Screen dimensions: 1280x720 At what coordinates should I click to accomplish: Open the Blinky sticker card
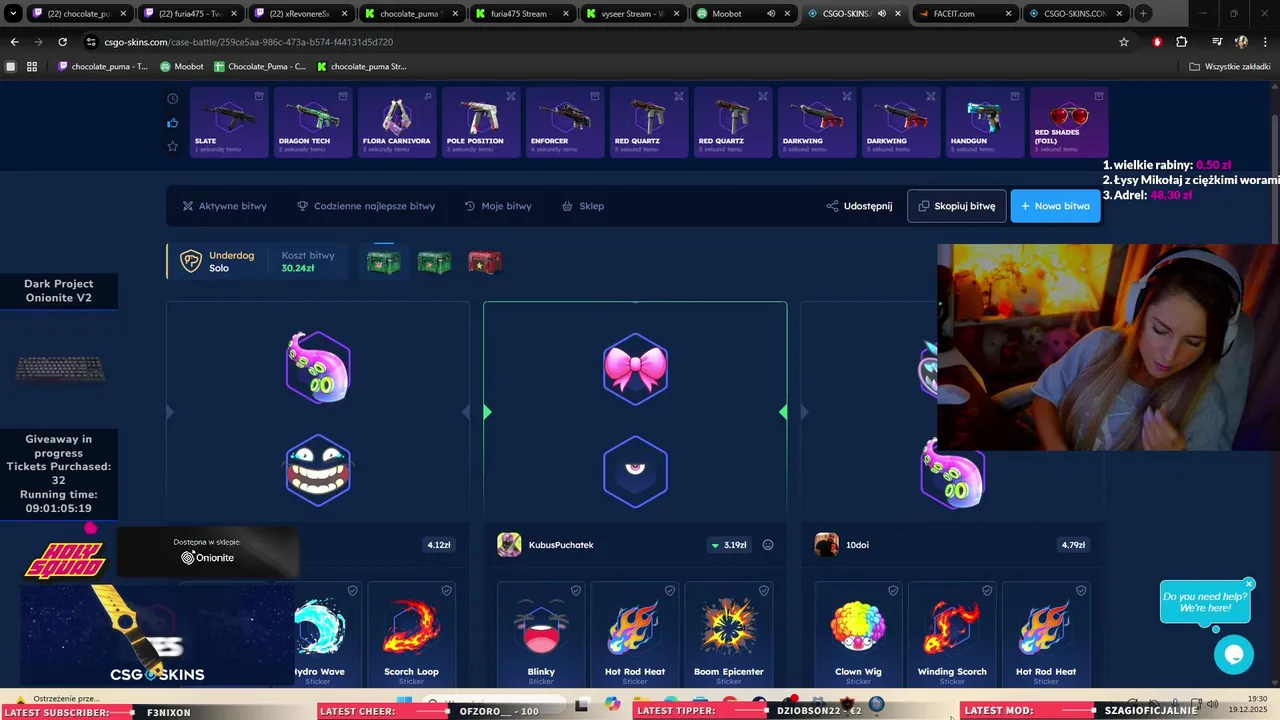pos(541,635)
